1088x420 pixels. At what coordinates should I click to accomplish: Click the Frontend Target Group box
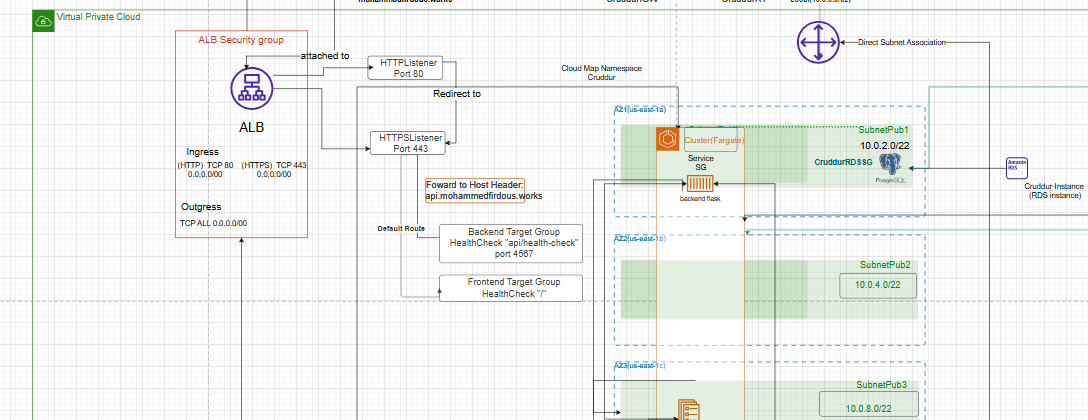click(x=510, y=288)
